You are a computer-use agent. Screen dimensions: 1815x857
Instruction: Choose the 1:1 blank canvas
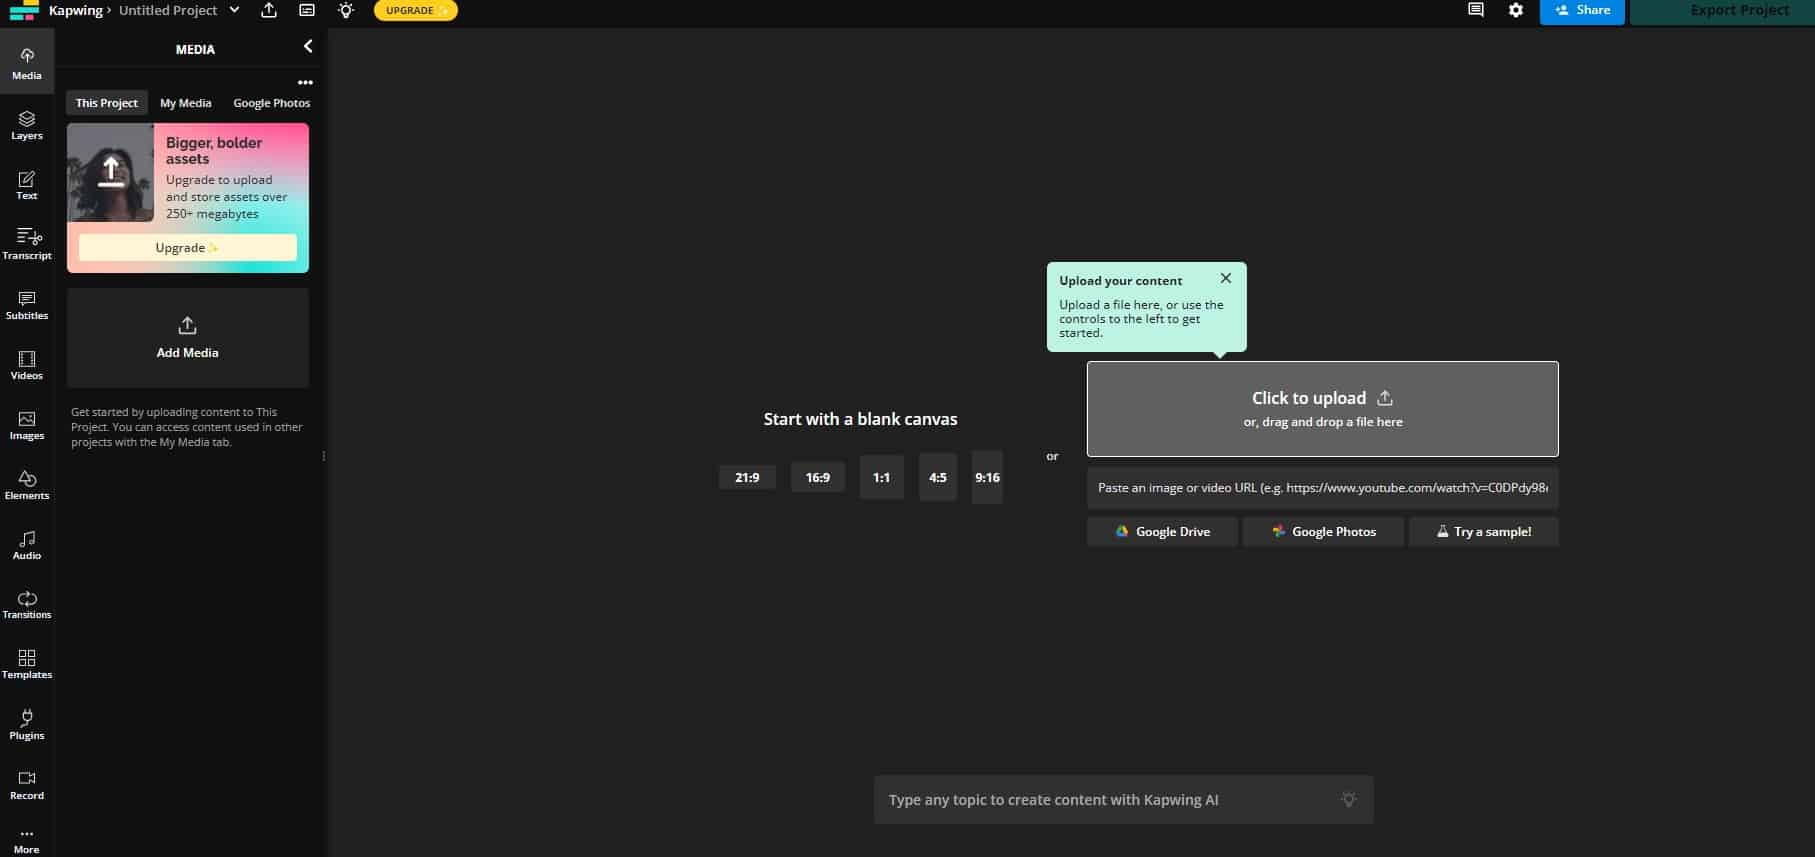tap(881, 477)
